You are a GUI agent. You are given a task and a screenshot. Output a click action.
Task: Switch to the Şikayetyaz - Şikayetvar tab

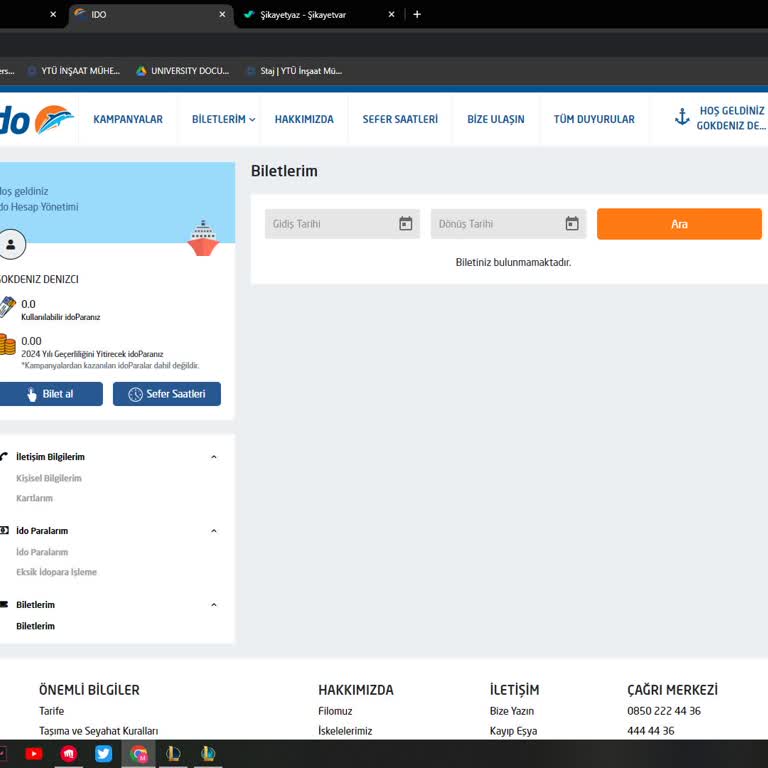(319, 15)
